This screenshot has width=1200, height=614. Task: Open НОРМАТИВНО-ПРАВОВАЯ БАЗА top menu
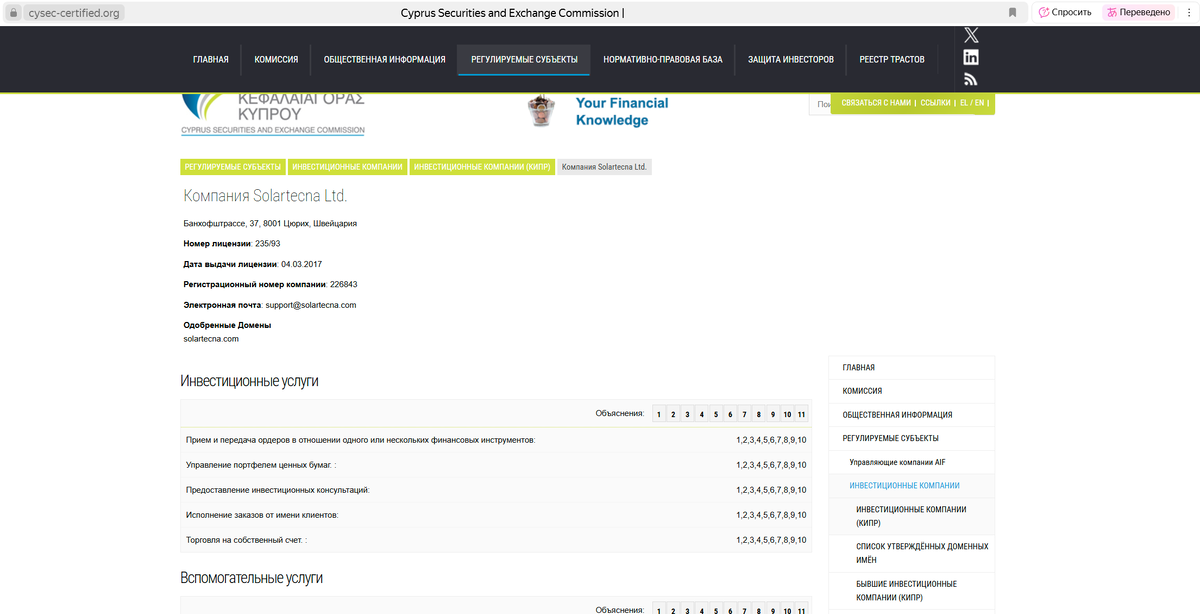[x=663, y=60]
